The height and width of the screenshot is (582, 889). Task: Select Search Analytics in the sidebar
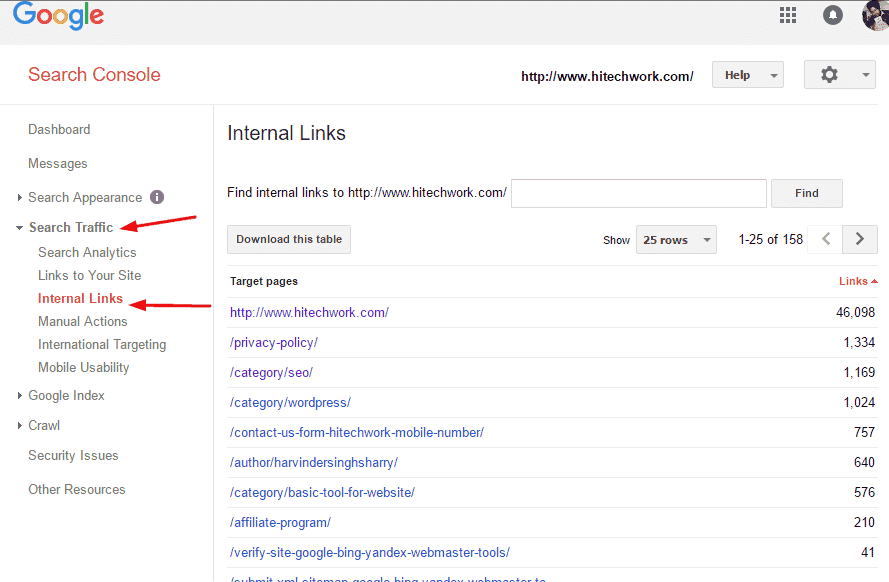click(87, 253)
